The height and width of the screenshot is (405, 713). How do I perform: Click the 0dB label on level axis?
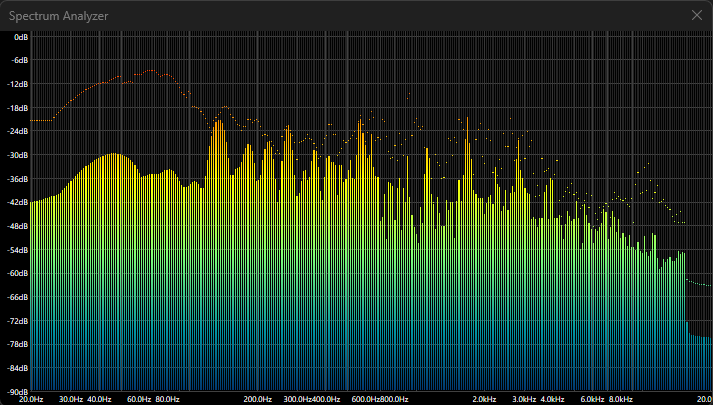[20, 37]
